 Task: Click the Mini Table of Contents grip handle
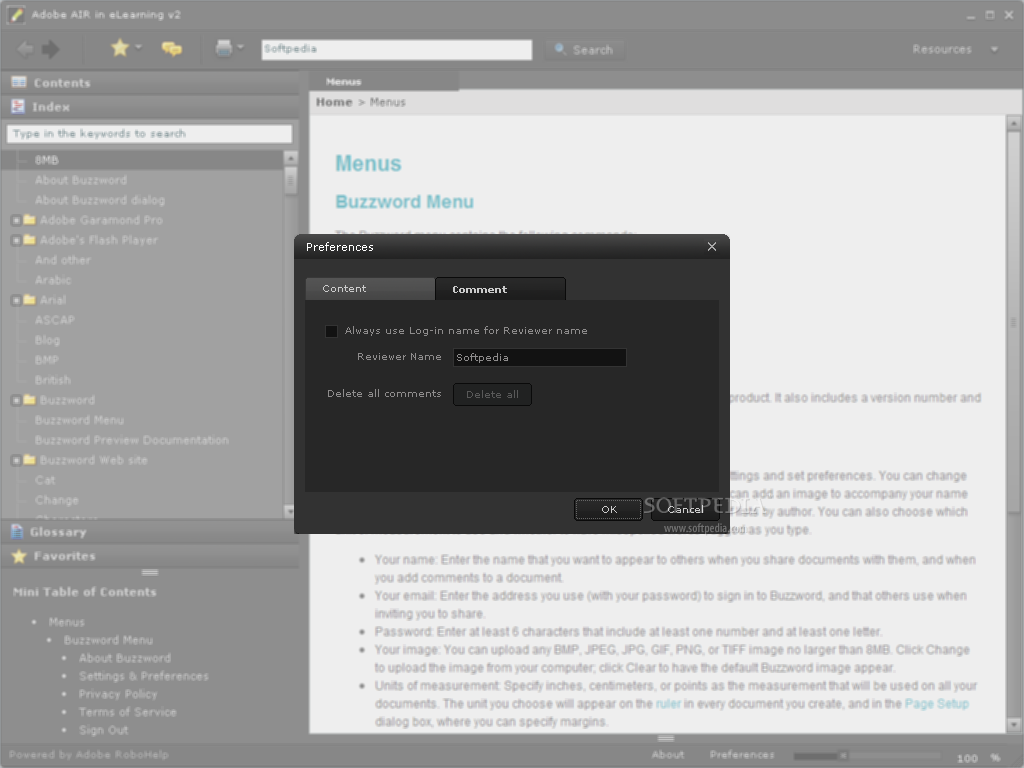pyautogui.click(x=150, y=573)
